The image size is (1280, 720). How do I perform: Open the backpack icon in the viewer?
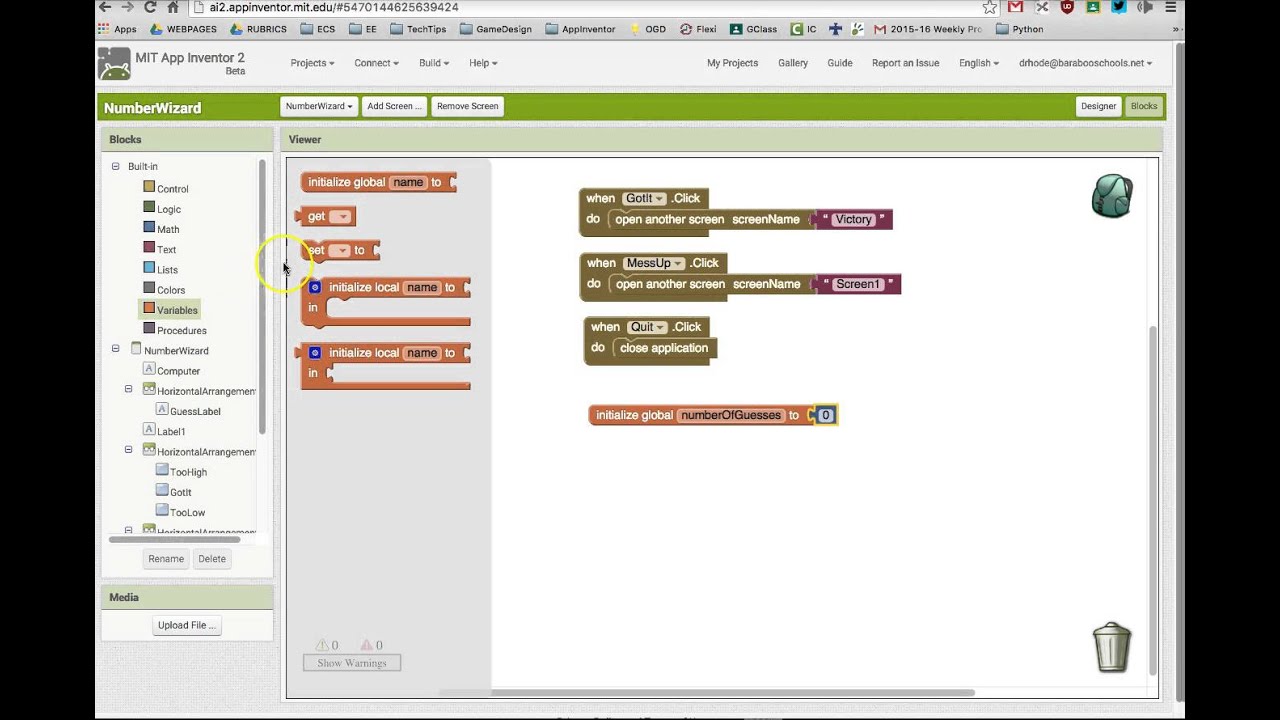pyautogui.click(x=1112, y=196)
